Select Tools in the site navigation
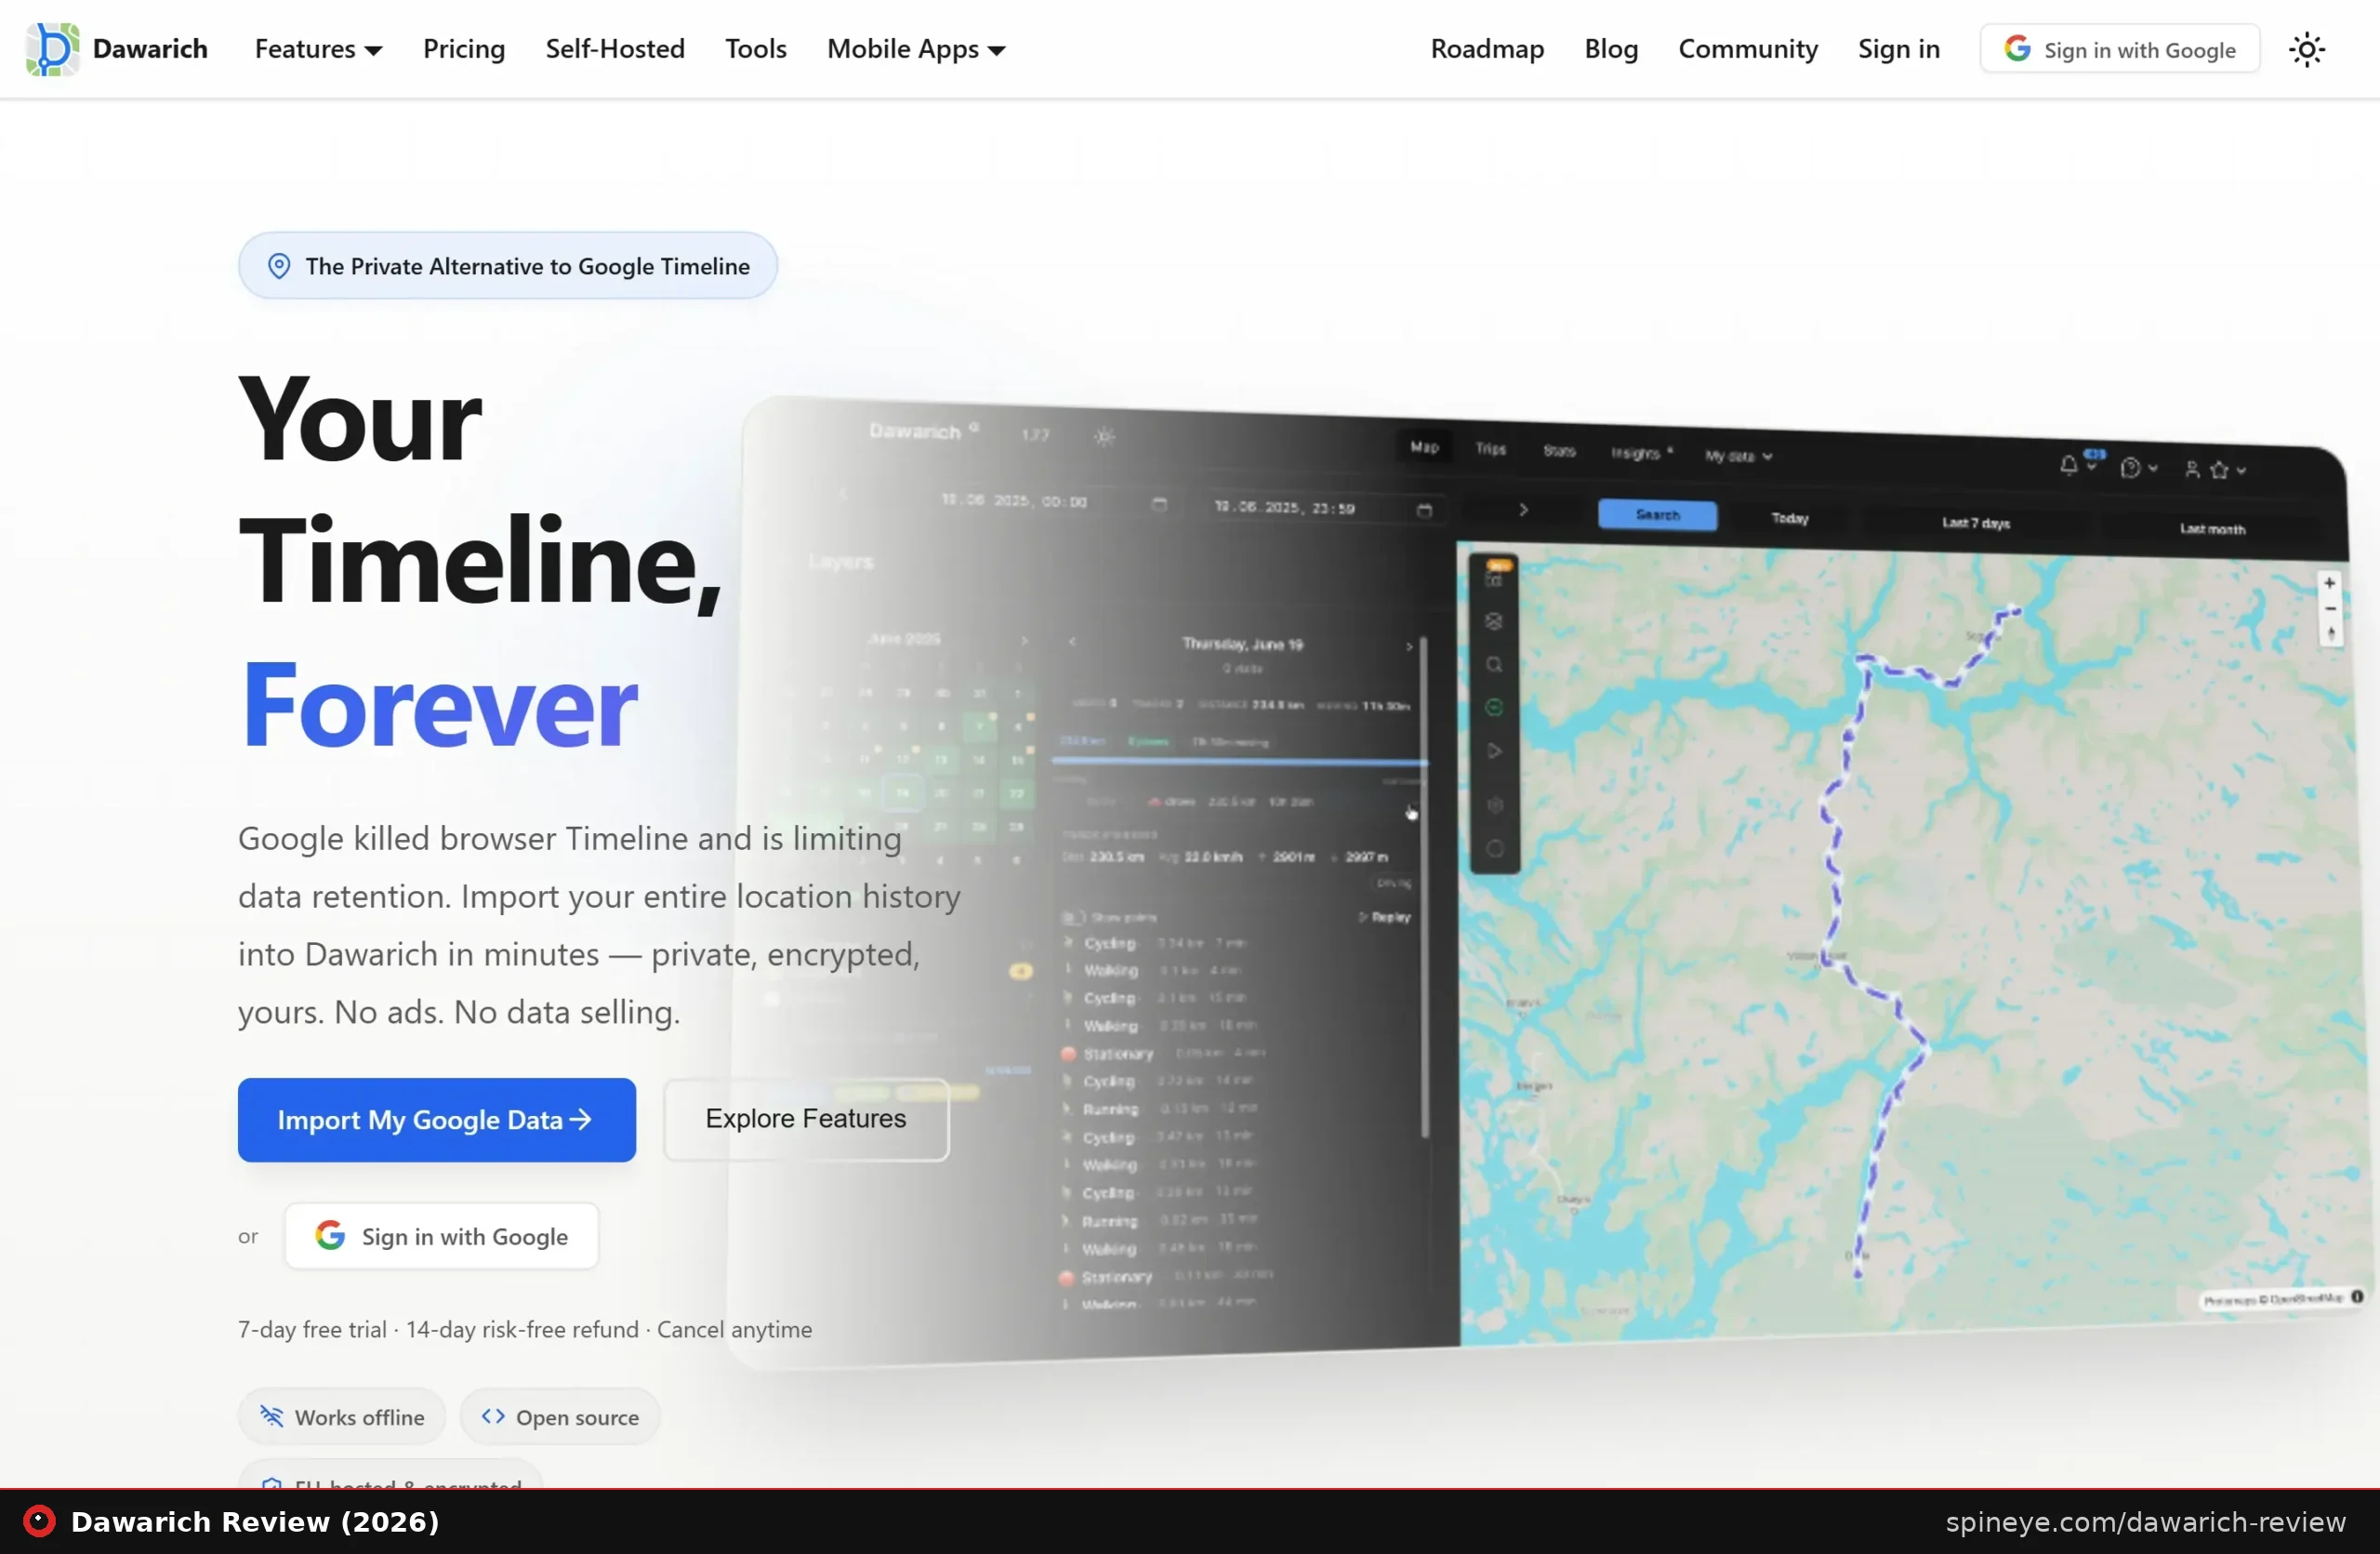The image size is (2380, 1554). point(756,49)
